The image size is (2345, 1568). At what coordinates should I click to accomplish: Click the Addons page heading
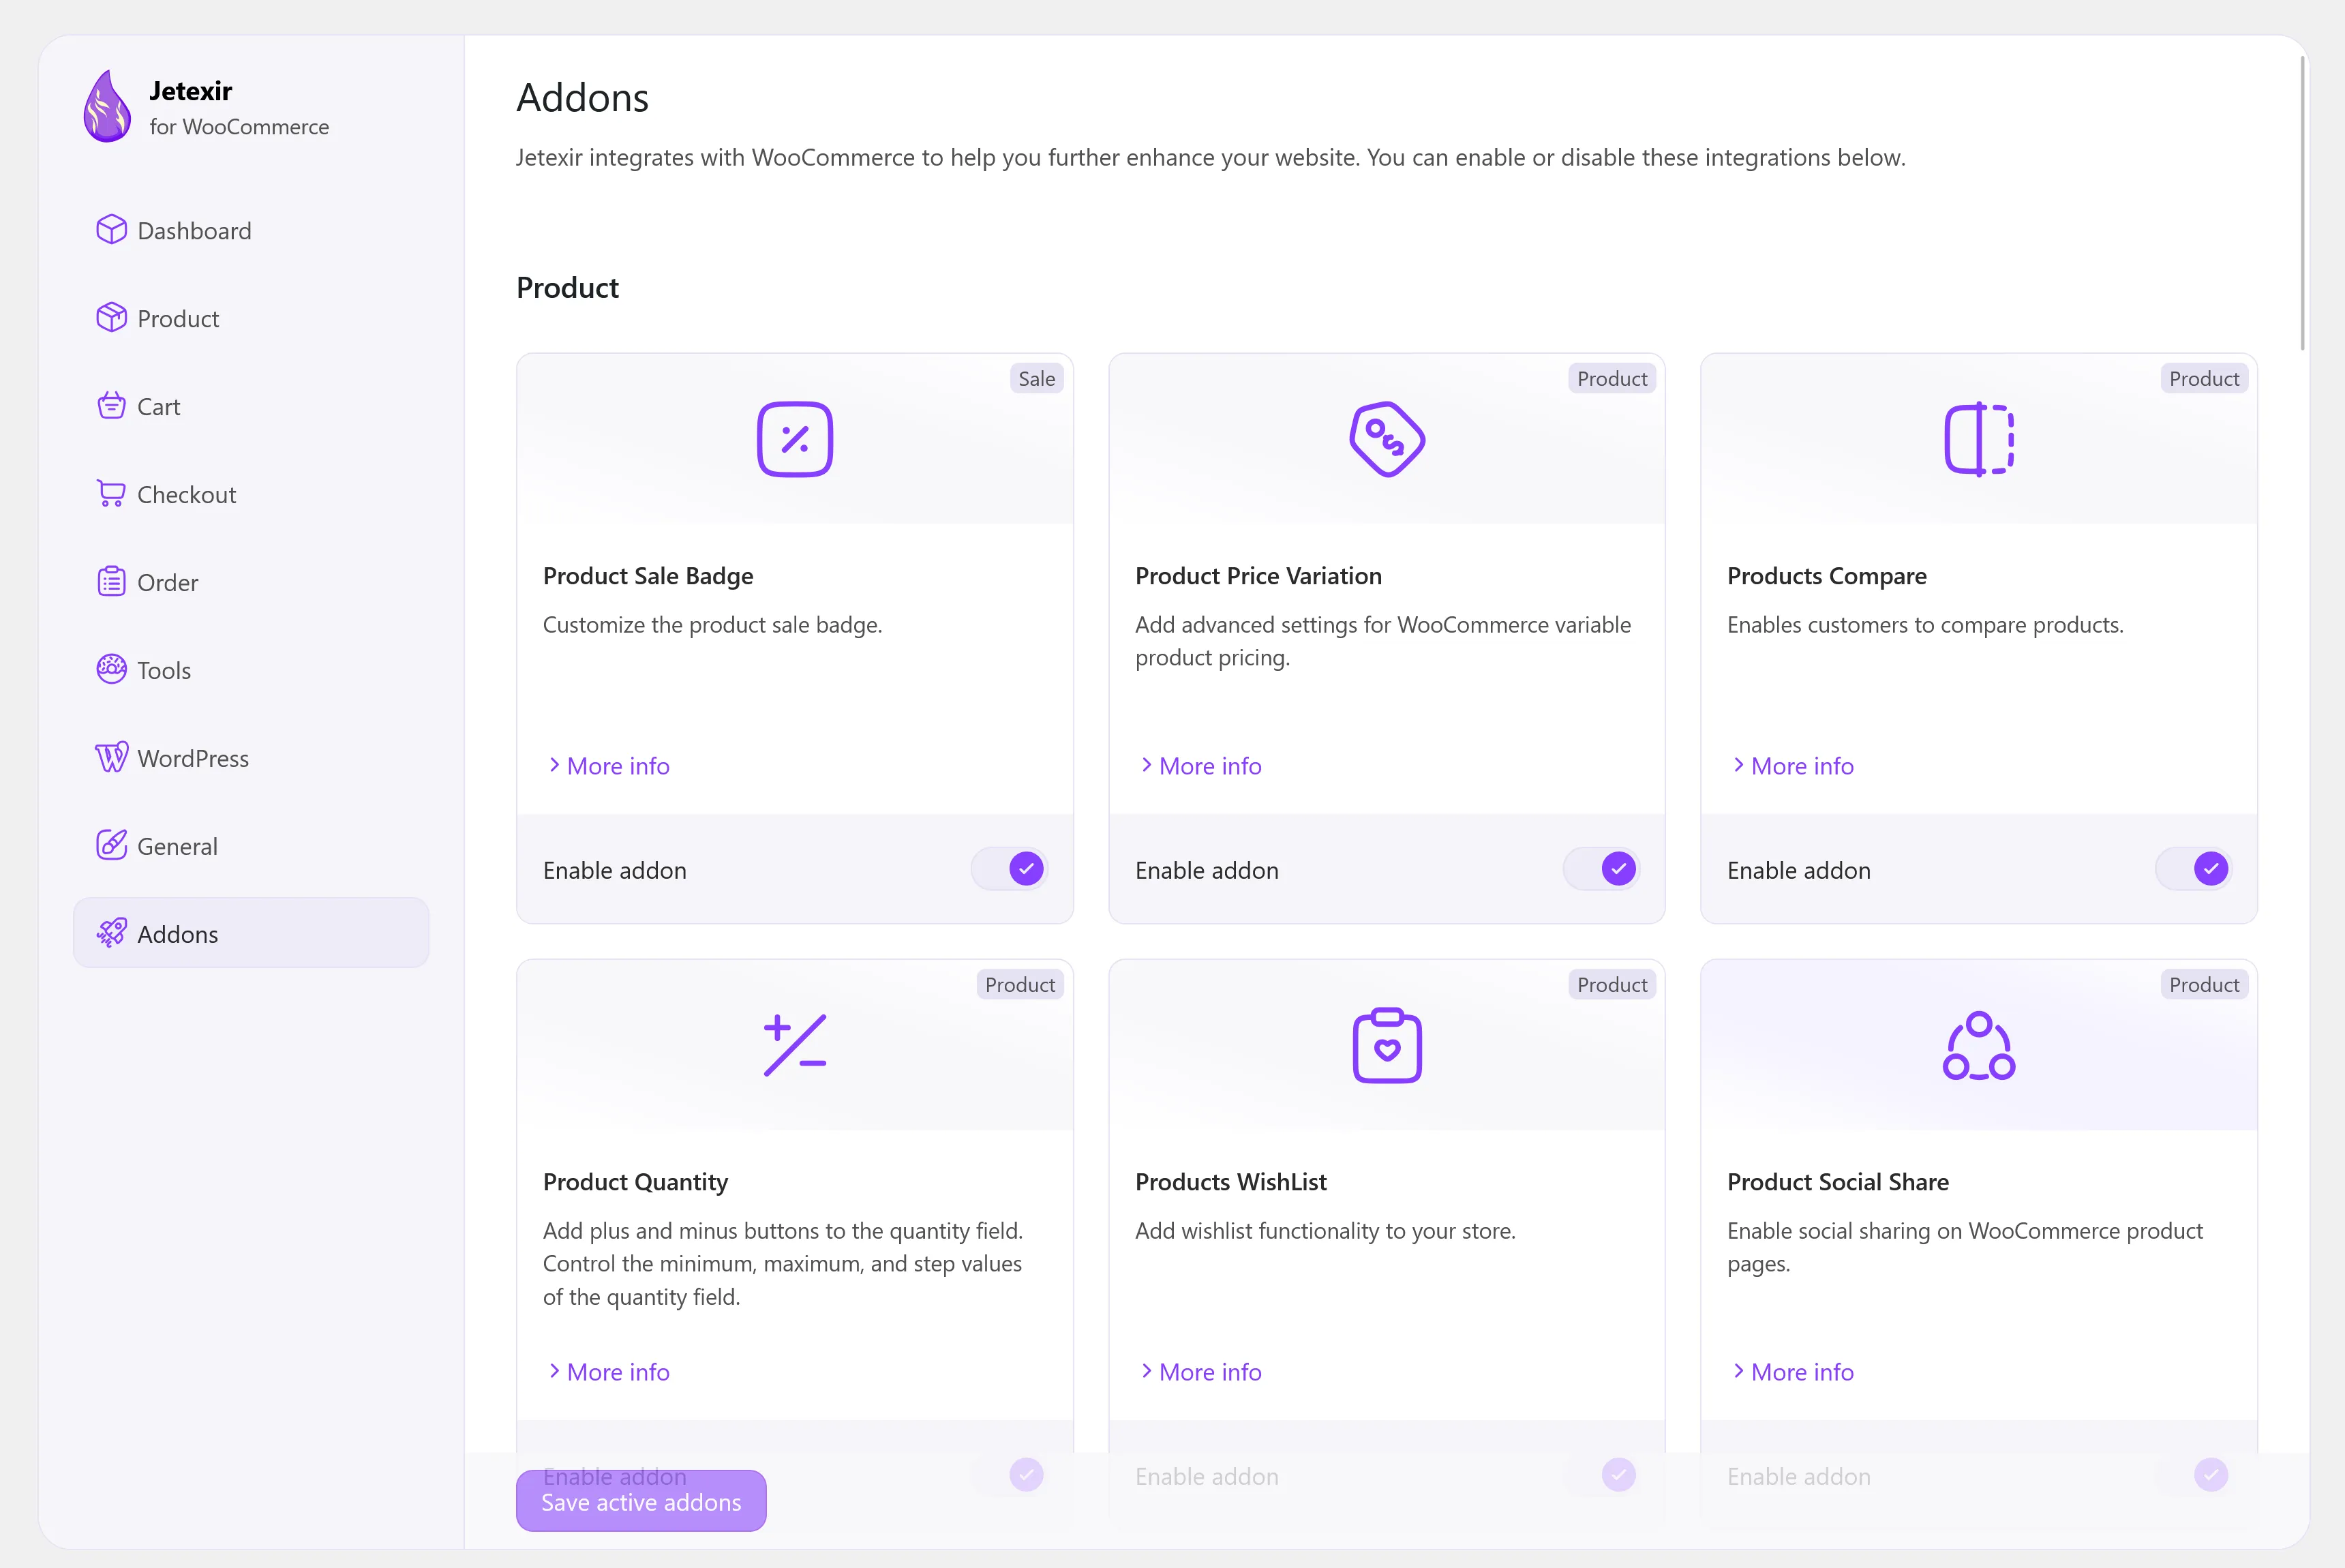coord(582,98)
